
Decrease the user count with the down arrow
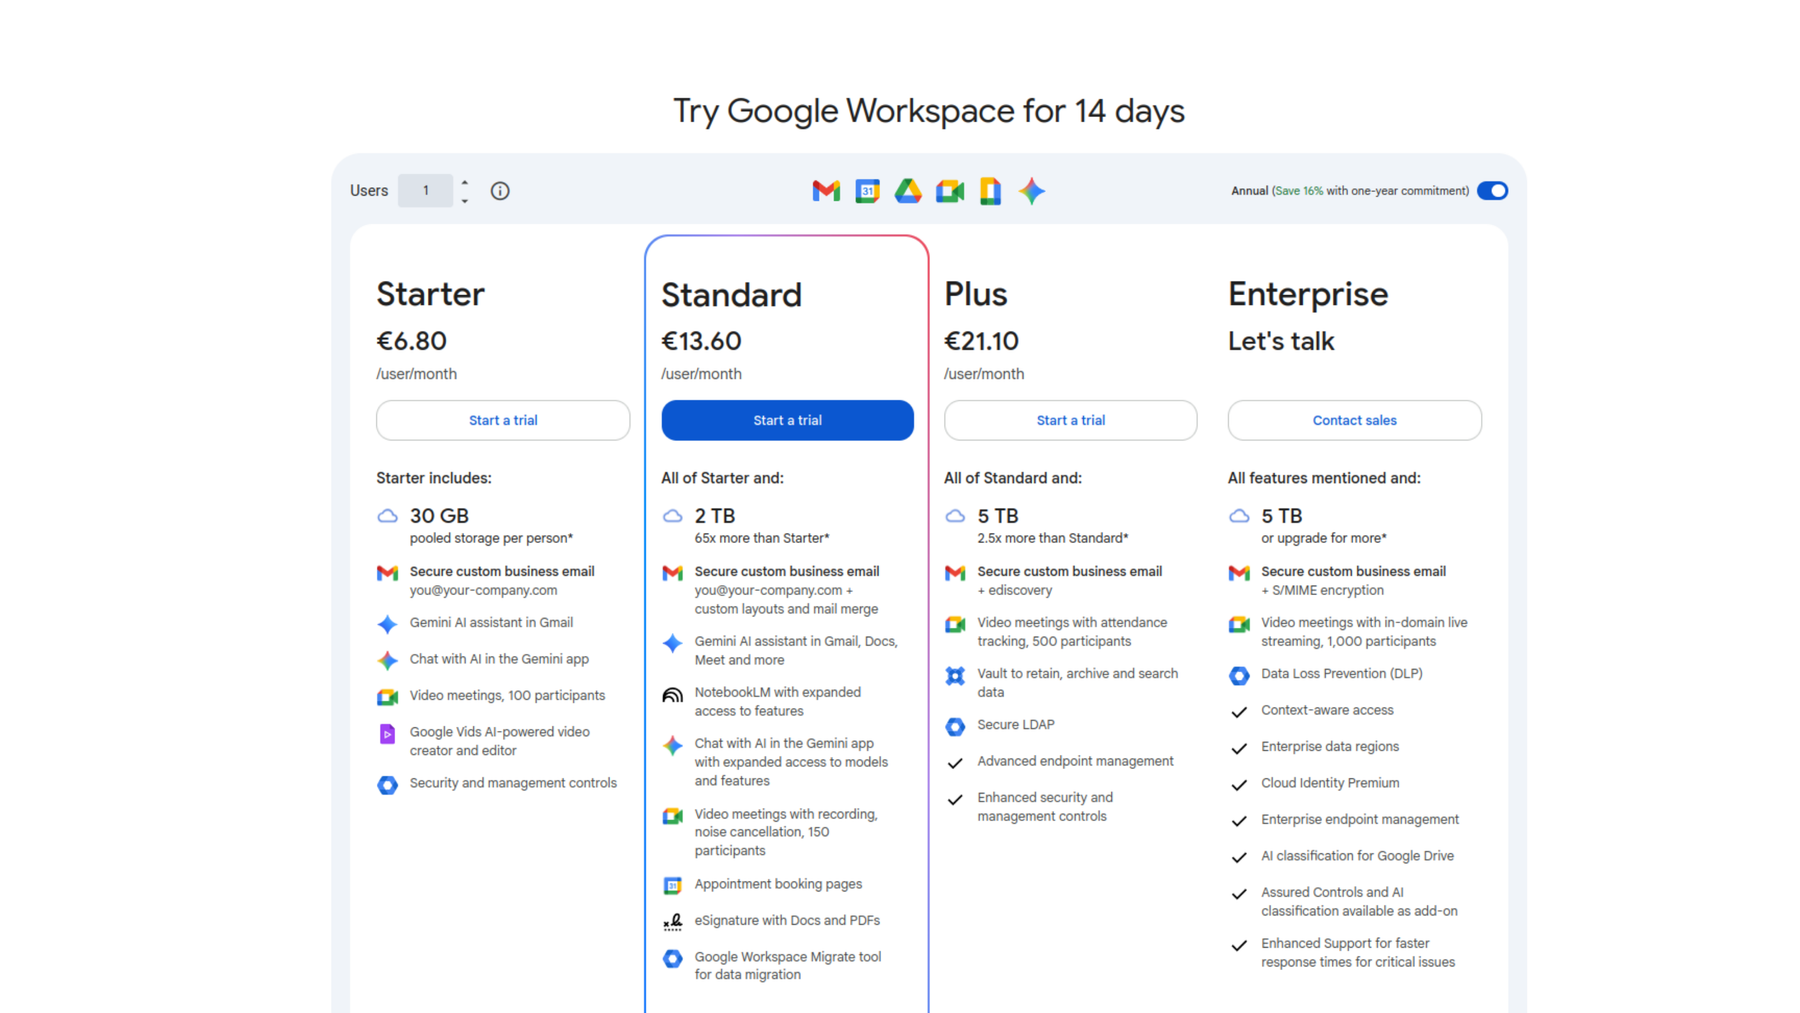[x=464, y=198]
